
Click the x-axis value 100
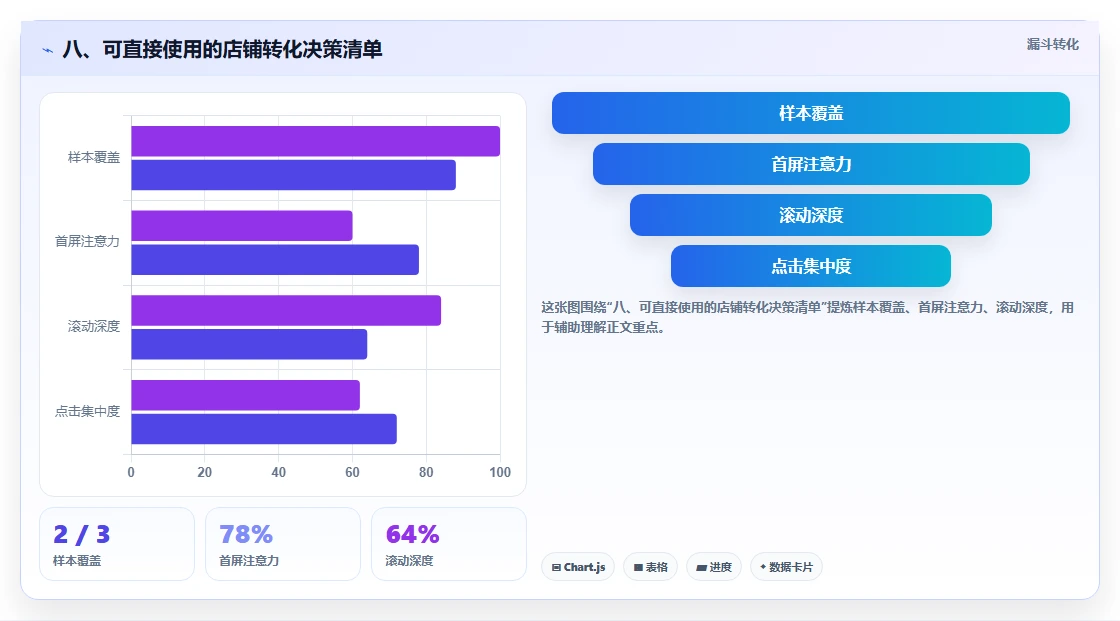[500, 472]
